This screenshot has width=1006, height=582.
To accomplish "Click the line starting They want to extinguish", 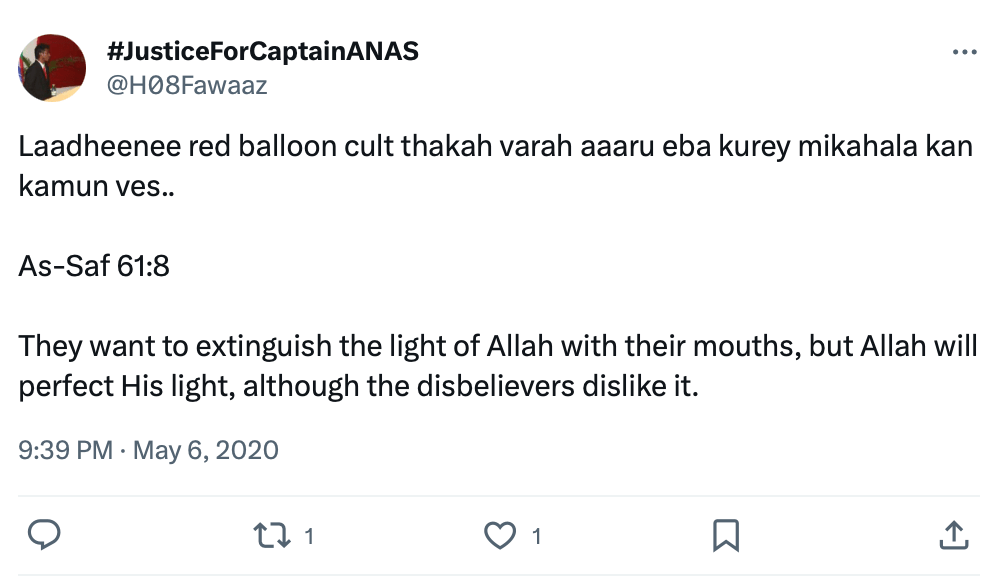I will (x=497, y=348).
